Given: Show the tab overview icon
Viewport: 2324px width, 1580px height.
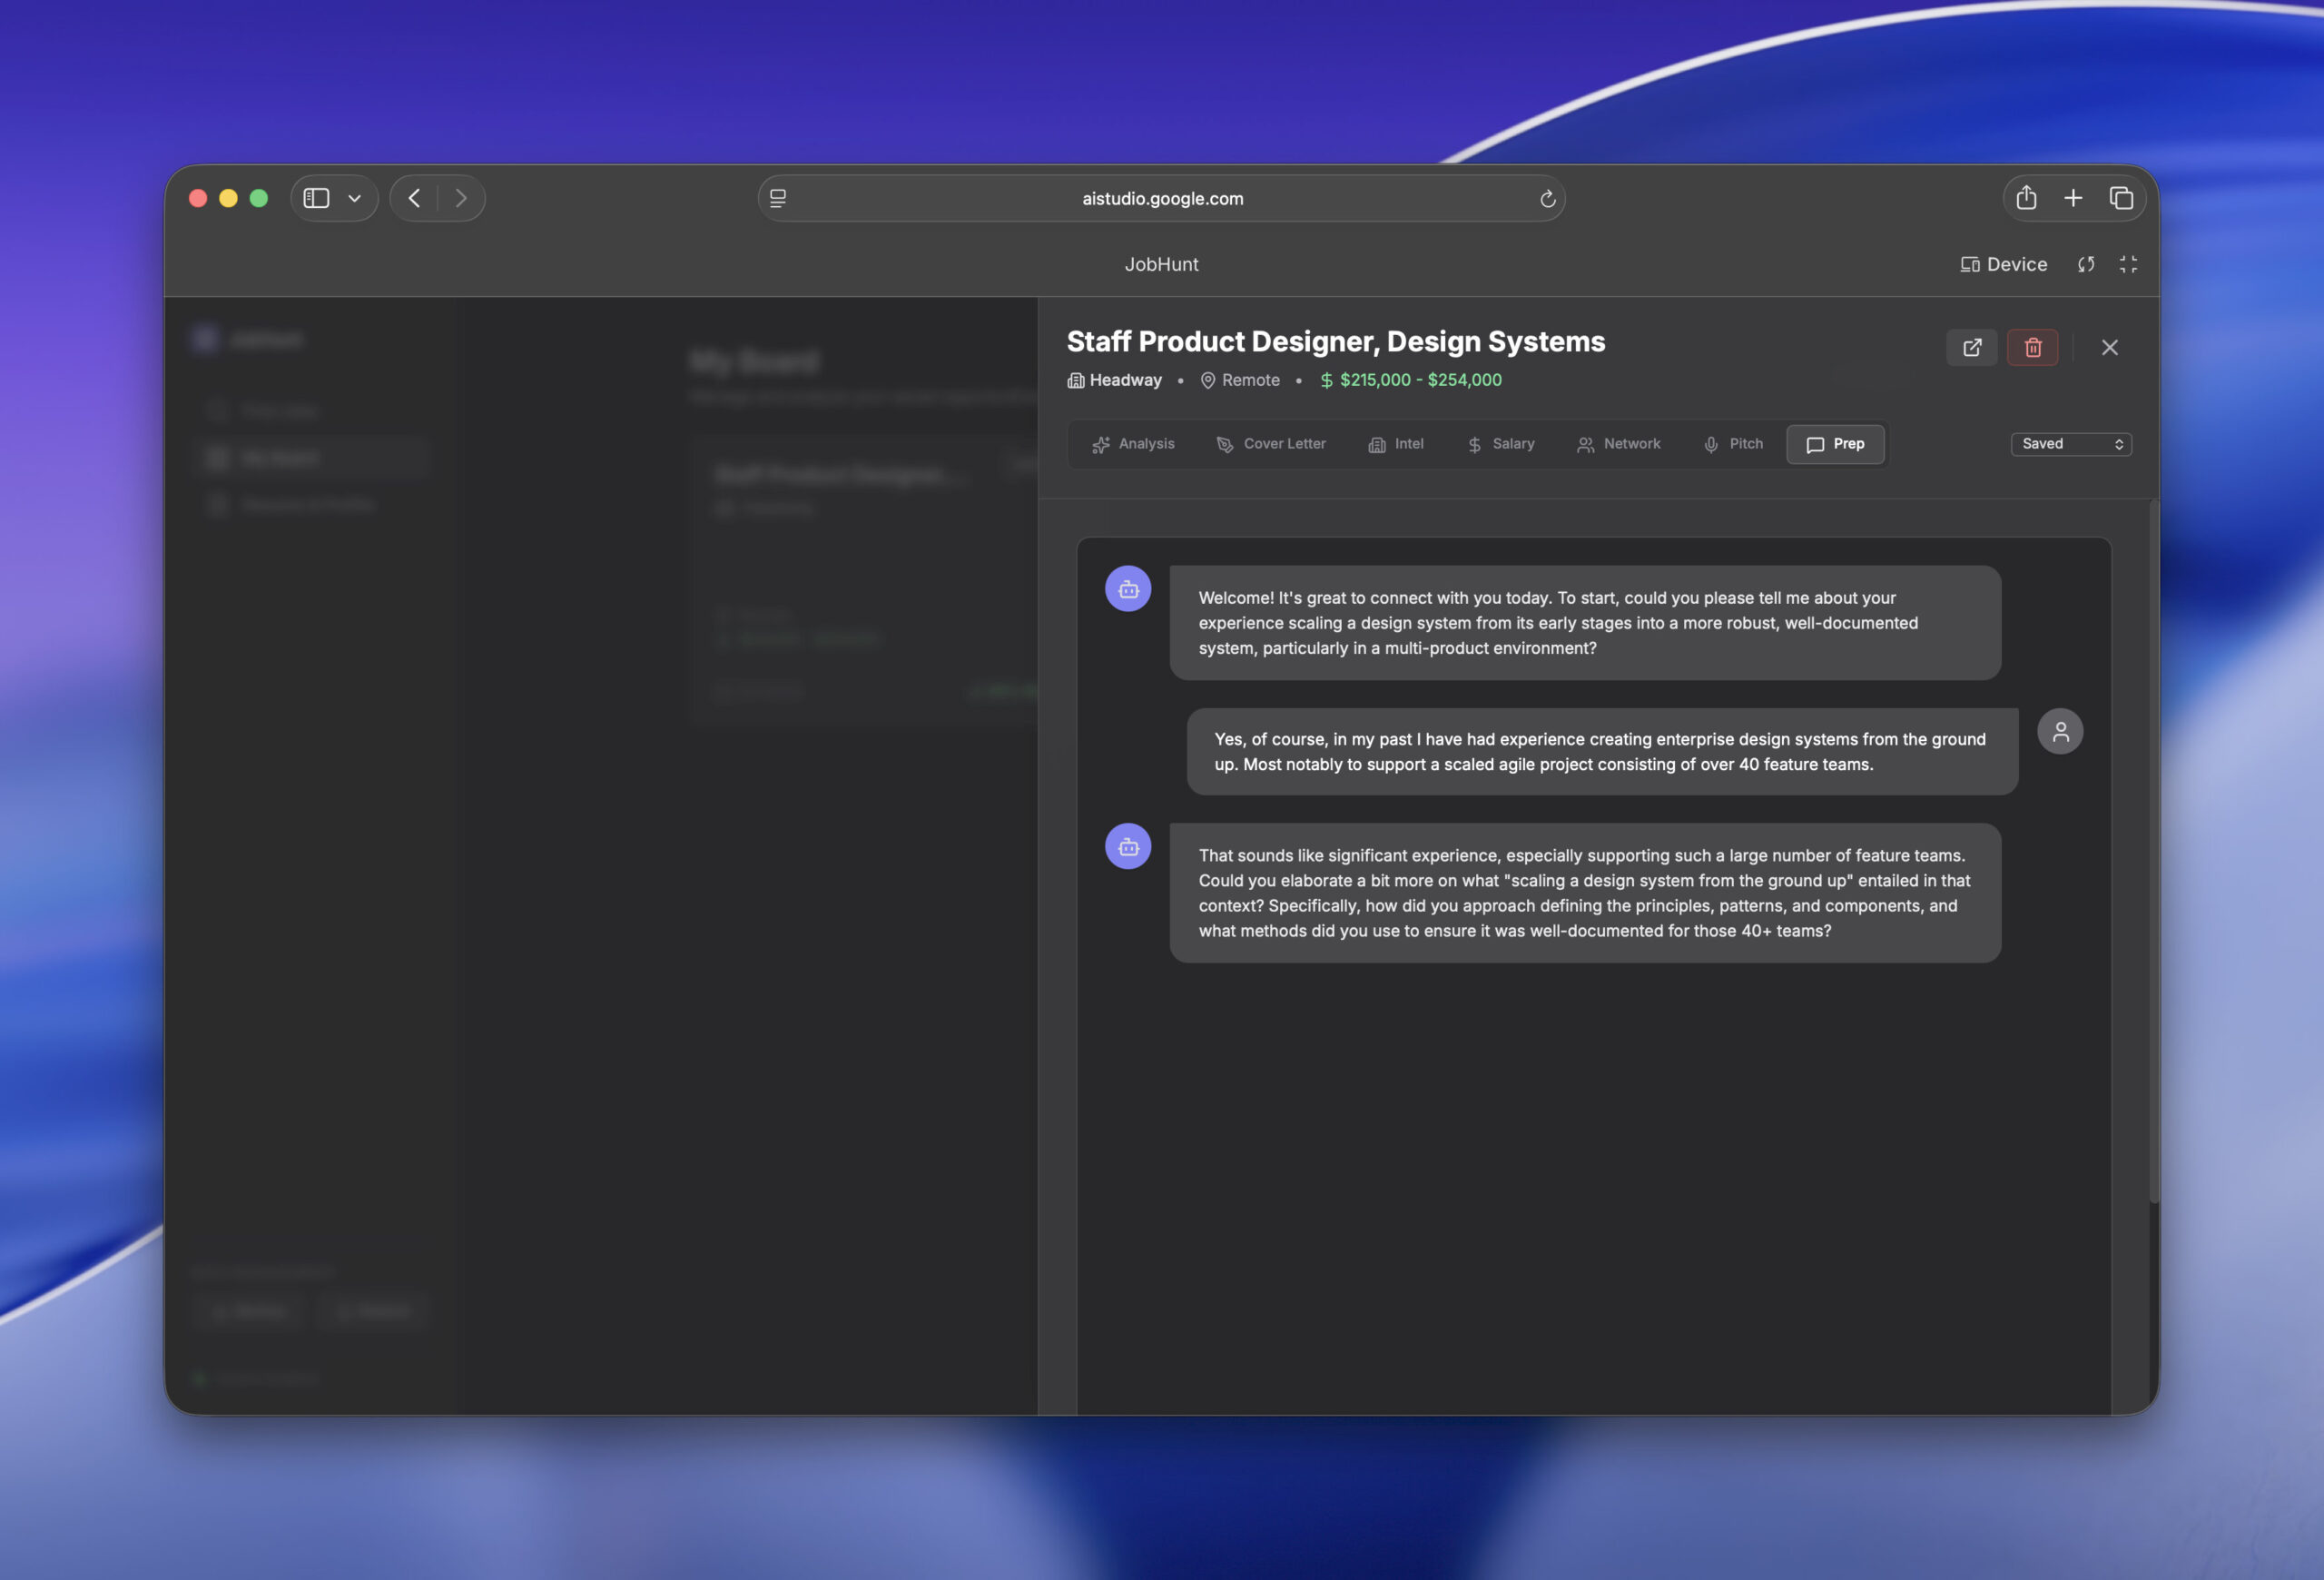Looking at the screenshot, I should tap(2120, 198).
